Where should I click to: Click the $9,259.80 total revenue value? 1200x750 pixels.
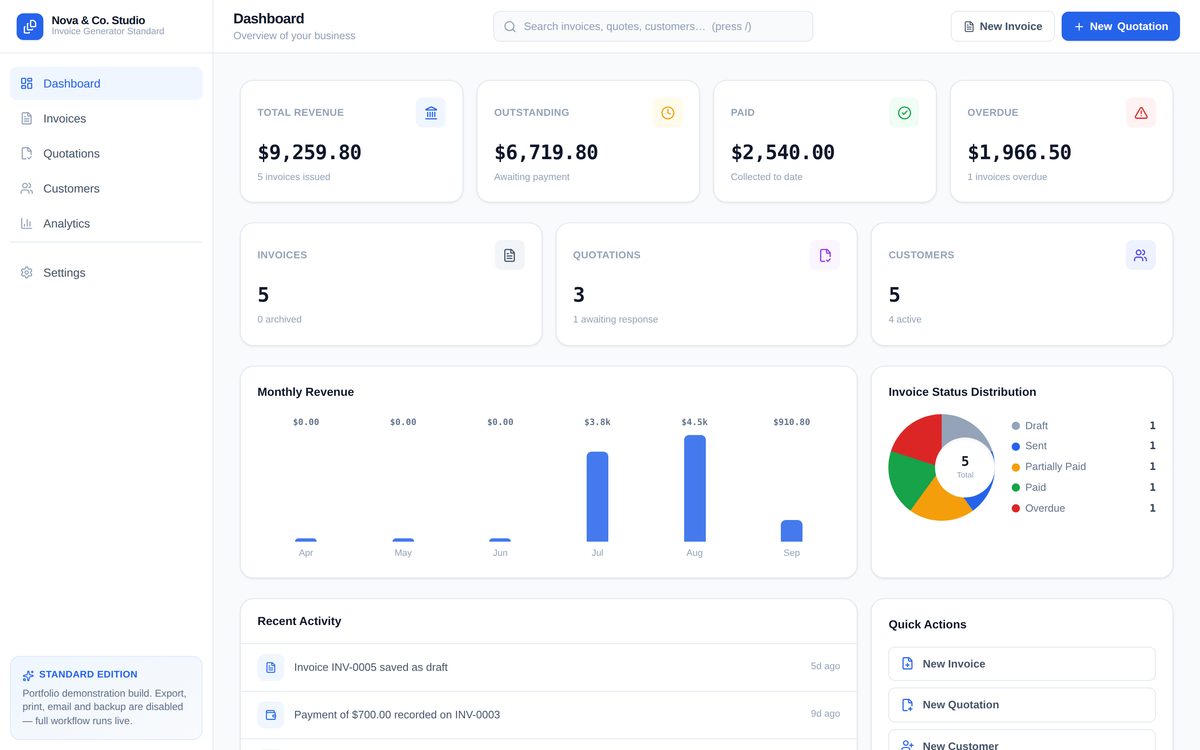(x=310, y=153)
